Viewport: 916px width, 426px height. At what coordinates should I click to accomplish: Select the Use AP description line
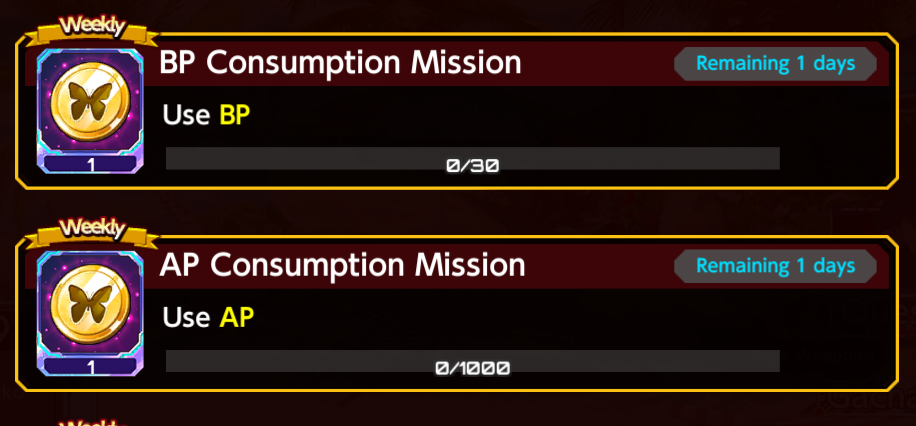pos(208,317)
